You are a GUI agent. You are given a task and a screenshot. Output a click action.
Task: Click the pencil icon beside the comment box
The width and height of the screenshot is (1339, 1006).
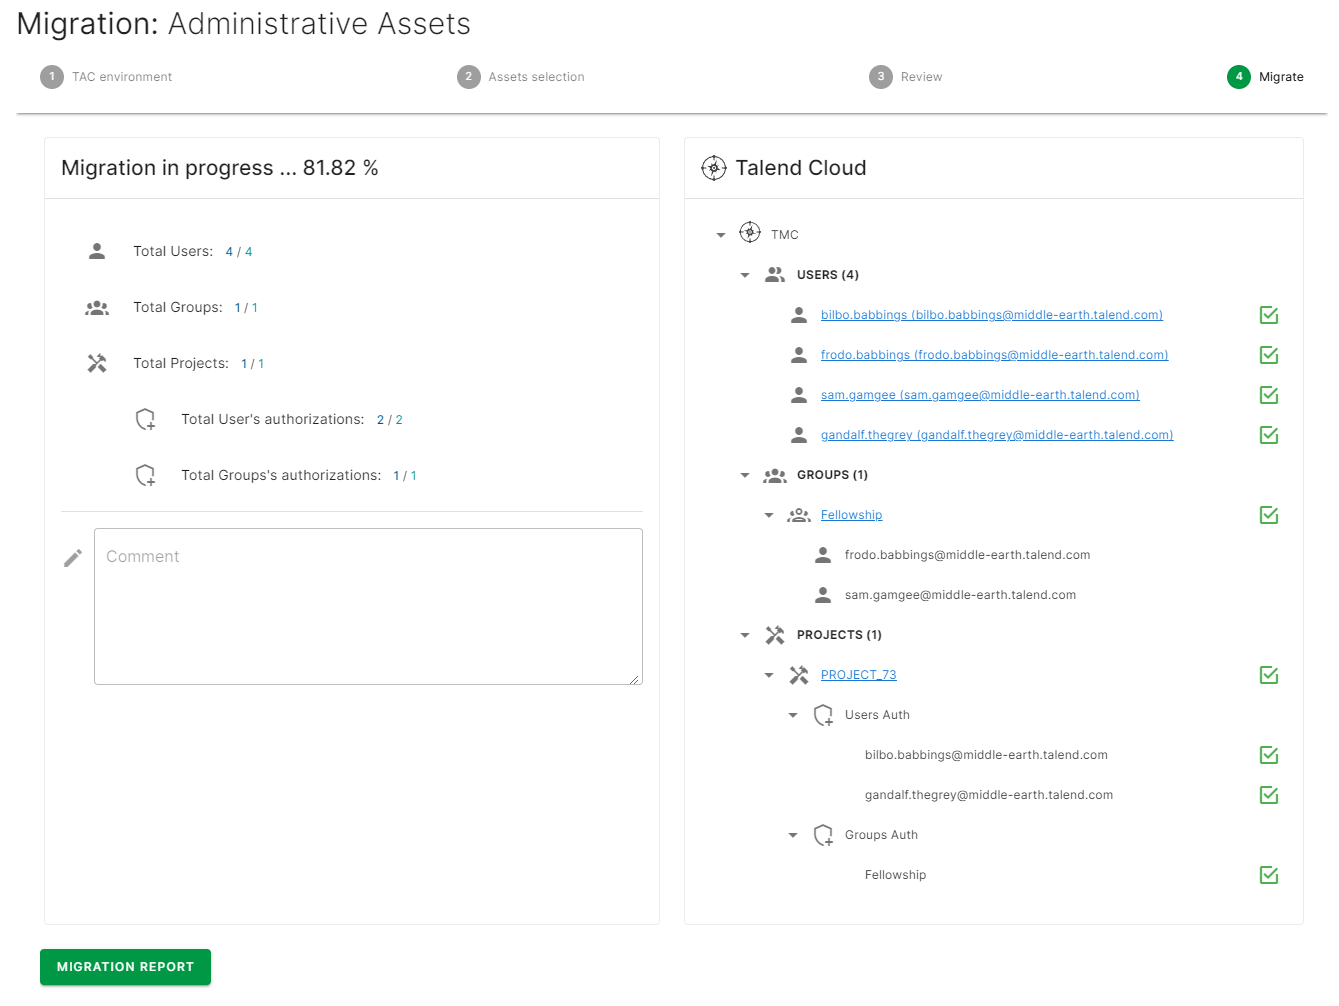click(x=72, y=557)
